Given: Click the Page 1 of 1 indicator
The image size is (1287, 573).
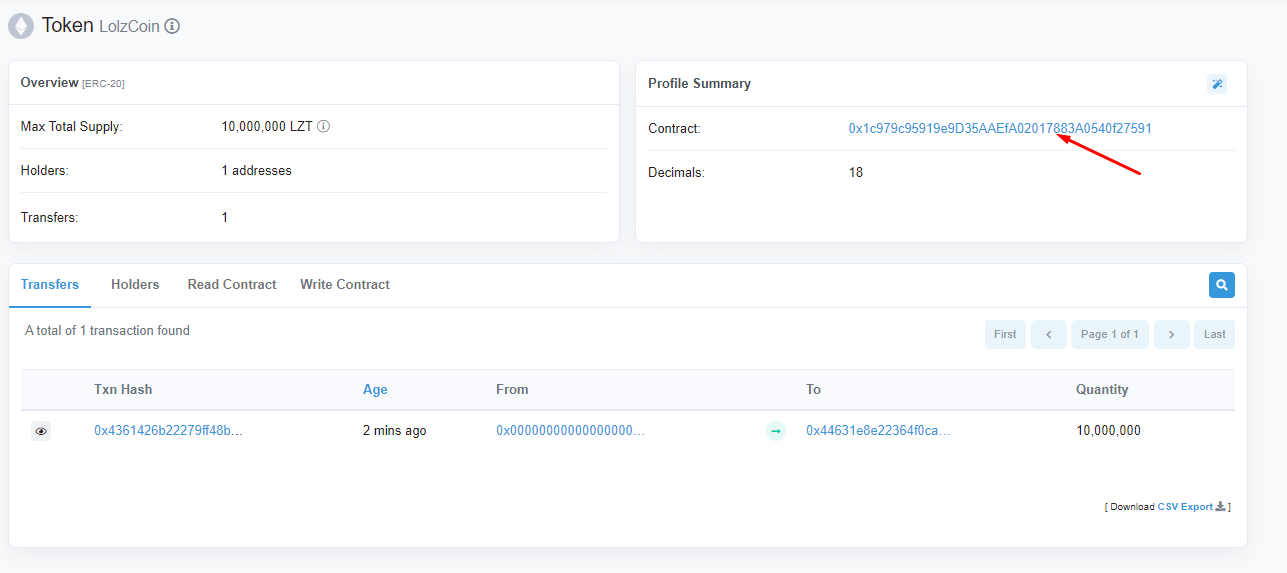Looking at the screenshot, I should [x=1110, y=334].
